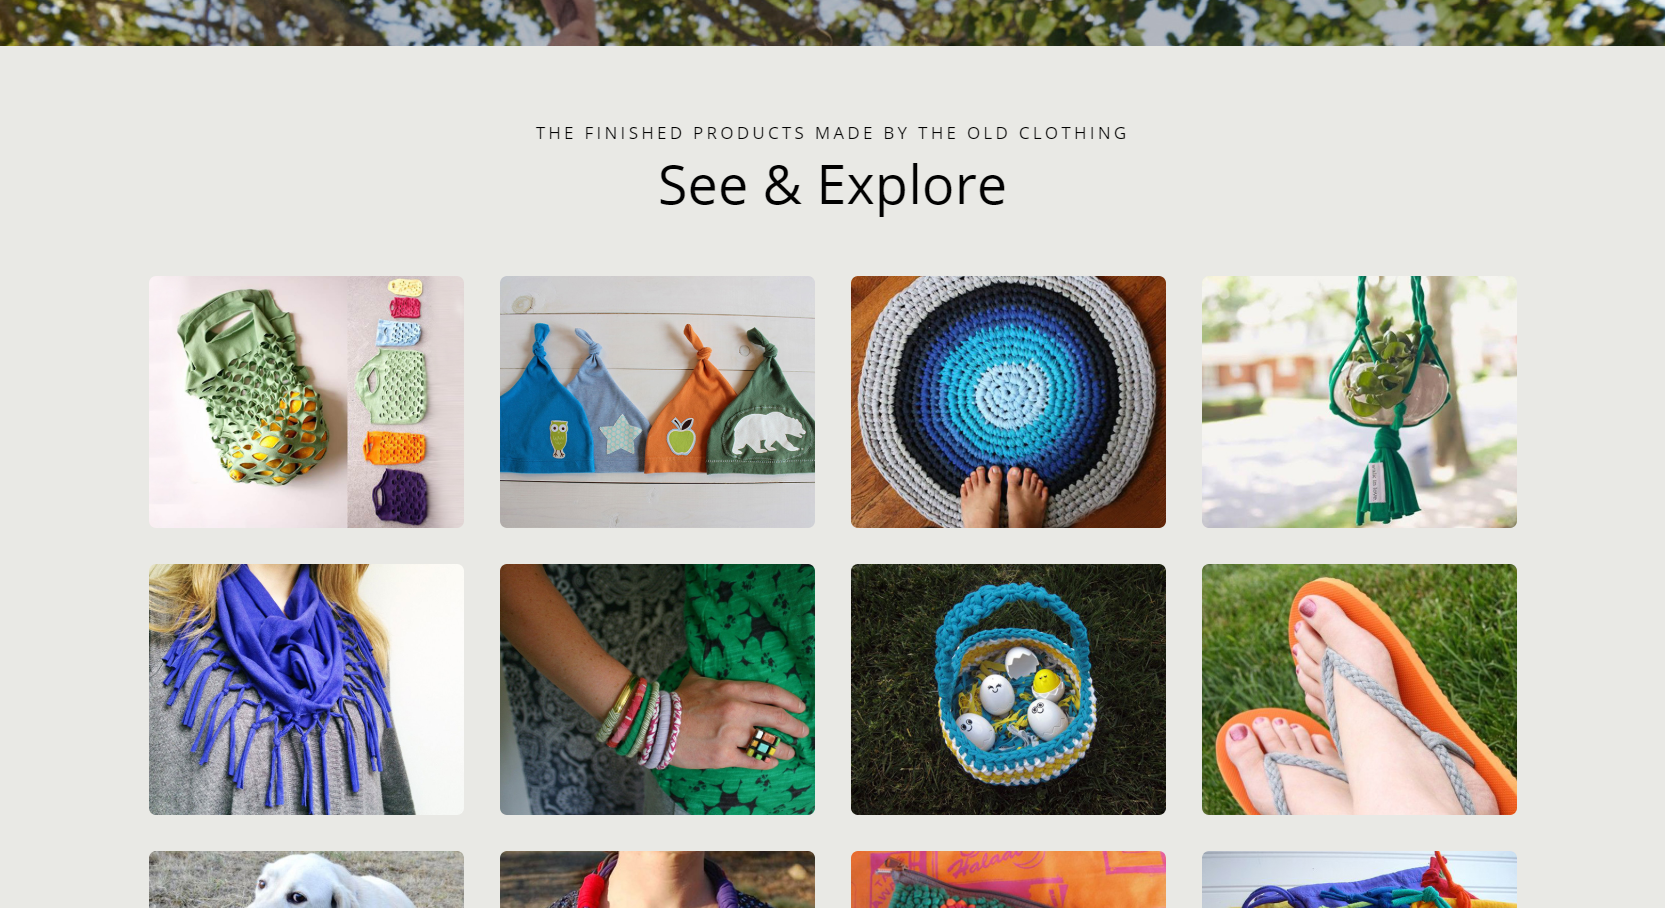Click the tree banner image at top

click(832, 22)
